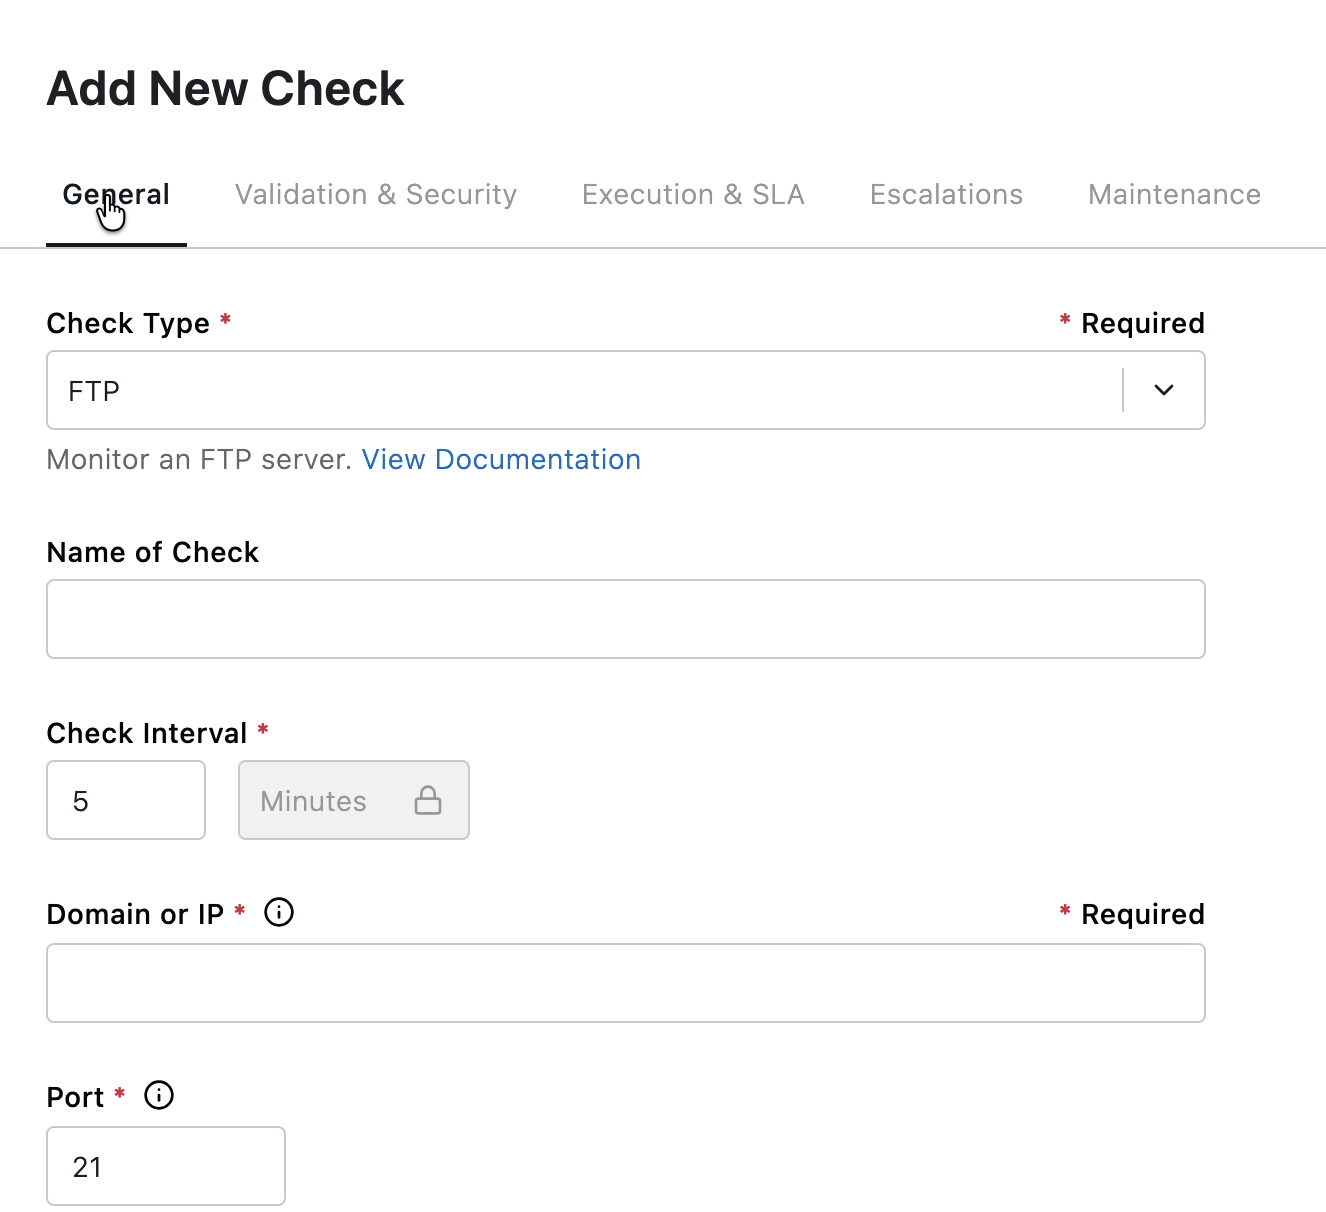
Task: Click the Add New Check heading
Action: [226, 88]
